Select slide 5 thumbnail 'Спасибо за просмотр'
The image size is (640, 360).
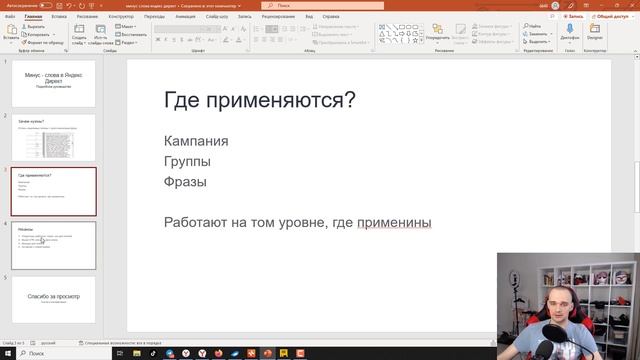(53, 300)
